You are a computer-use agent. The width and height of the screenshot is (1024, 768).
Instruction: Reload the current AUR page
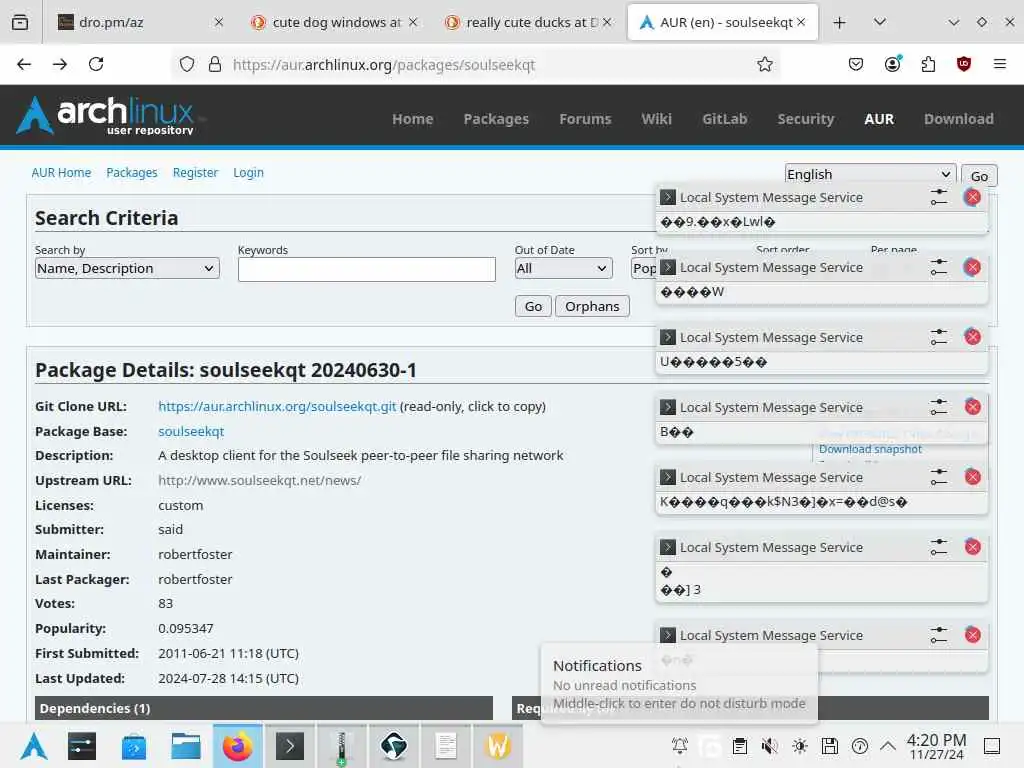[96, 64]
